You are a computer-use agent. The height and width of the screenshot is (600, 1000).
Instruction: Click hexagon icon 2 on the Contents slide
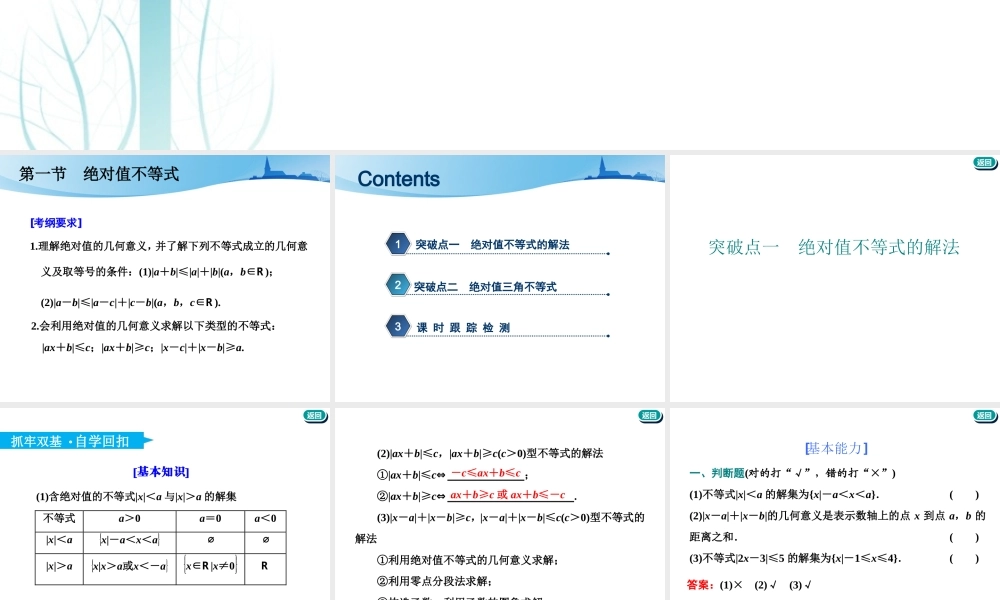pyautogui.click(x=398, y=285)
